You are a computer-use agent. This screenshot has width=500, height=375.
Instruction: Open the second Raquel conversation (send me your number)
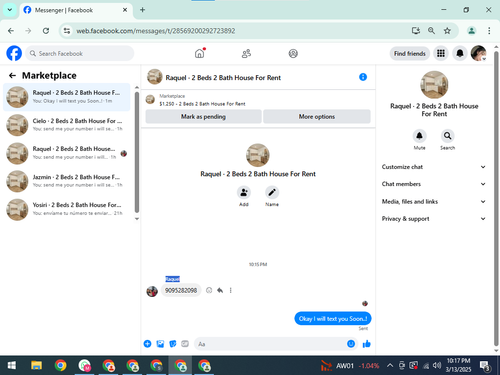pyautogui.click(x=67, y=153)
